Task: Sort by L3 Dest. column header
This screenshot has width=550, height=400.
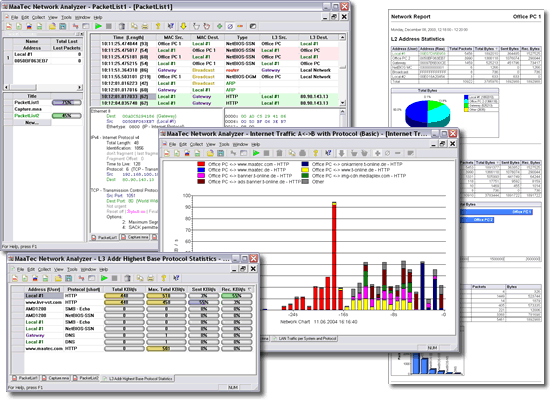Action: coord(318,37)
